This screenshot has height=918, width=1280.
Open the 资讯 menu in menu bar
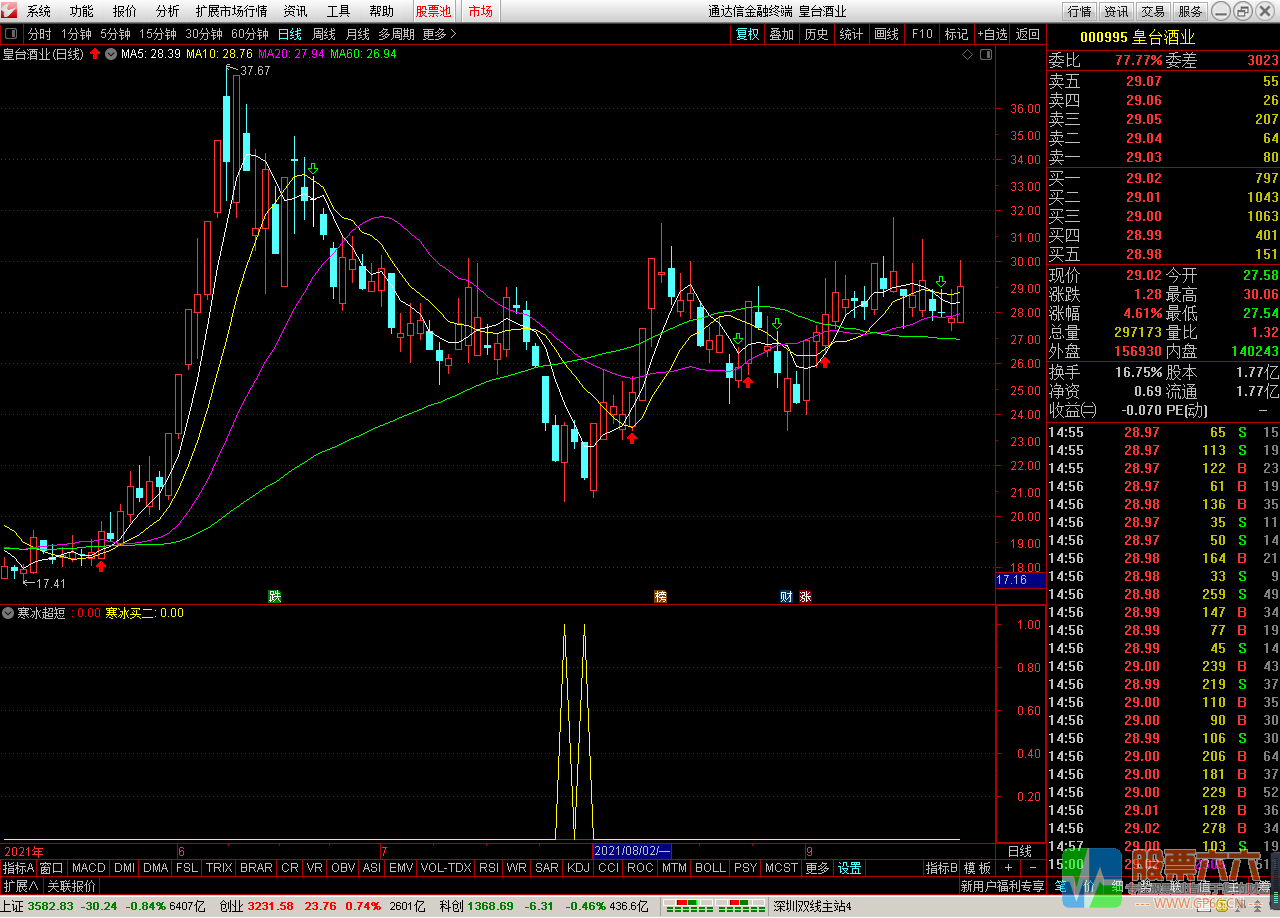pos(296,12)
